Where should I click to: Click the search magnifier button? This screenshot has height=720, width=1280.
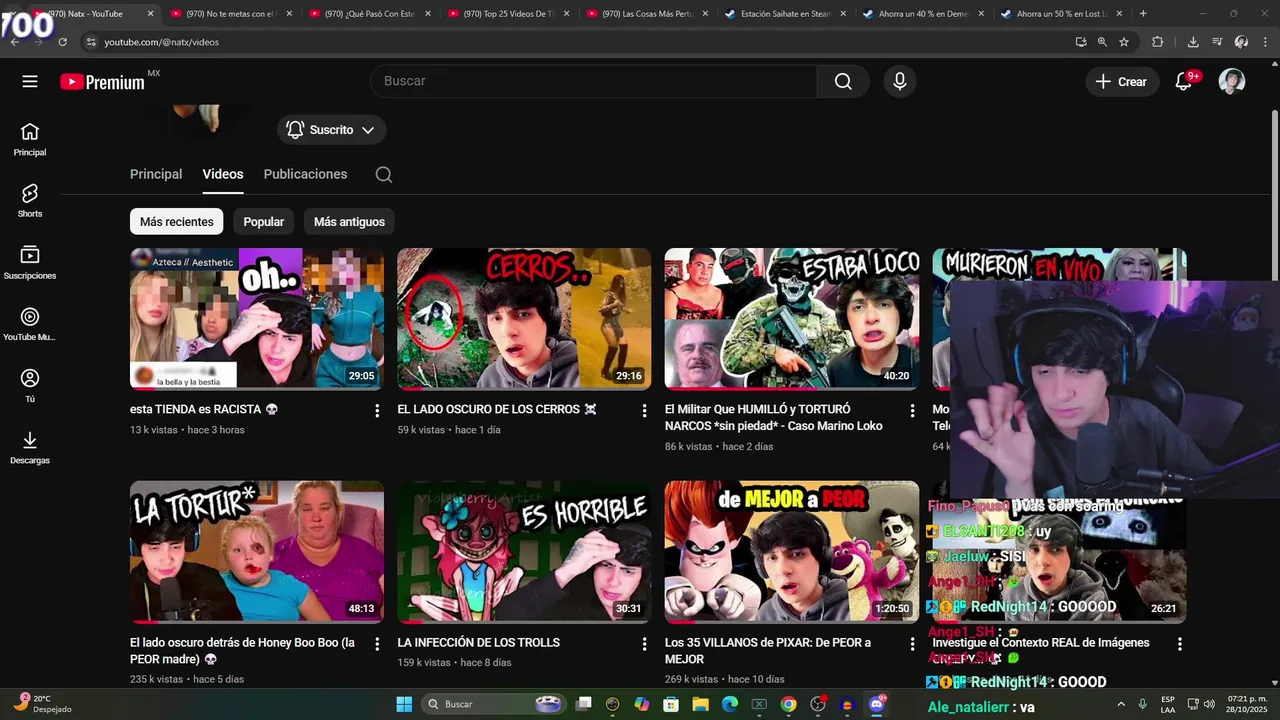[843, 82]
